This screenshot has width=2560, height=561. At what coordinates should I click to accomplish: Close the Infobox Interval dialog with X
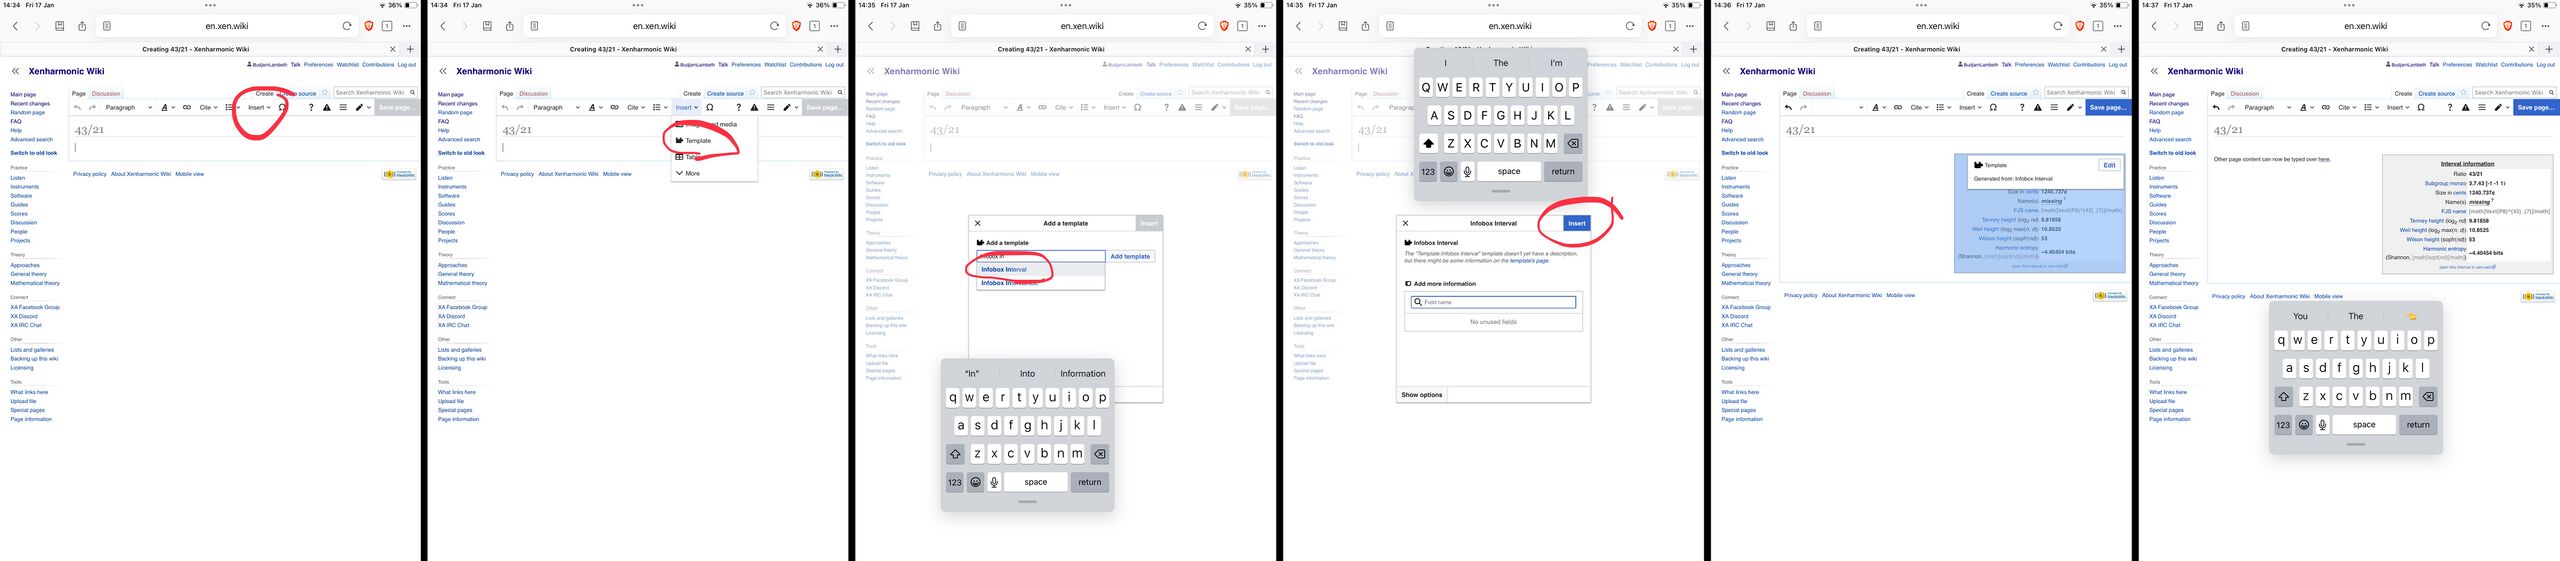pyautogui.click(x=1405, y=223)
